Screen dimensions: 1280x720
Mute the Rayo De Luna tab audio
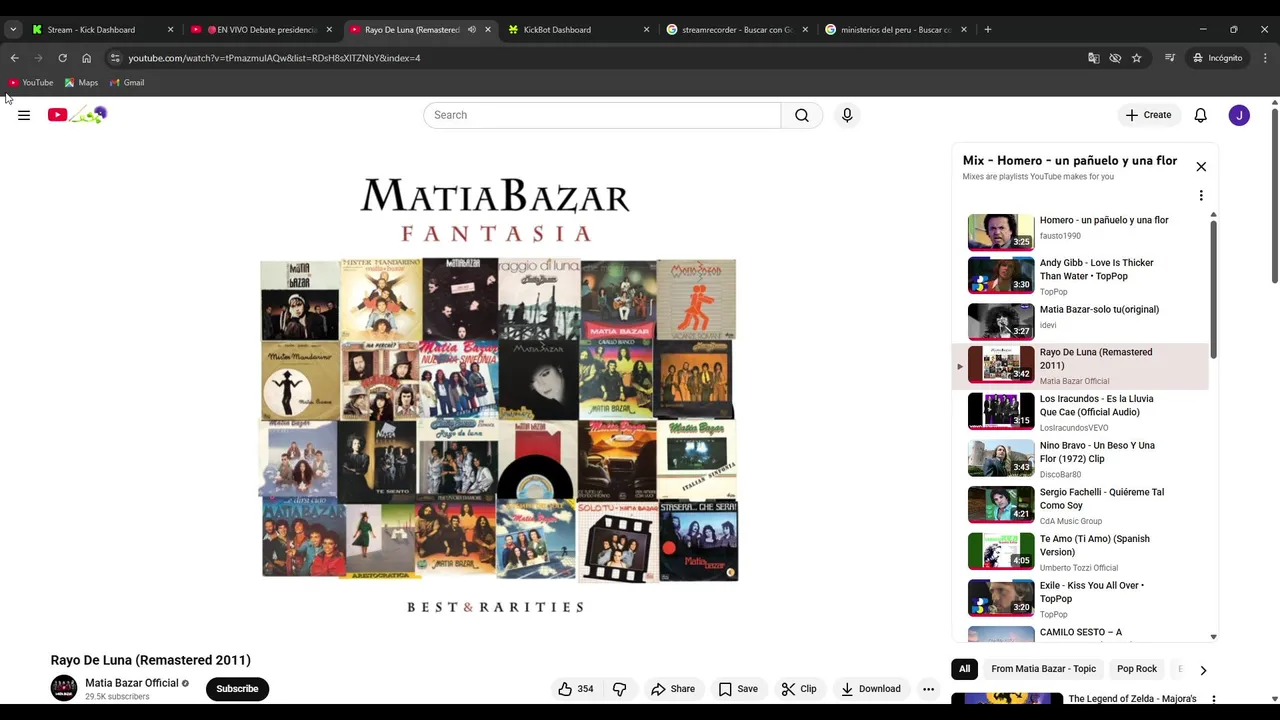(472, 30)
